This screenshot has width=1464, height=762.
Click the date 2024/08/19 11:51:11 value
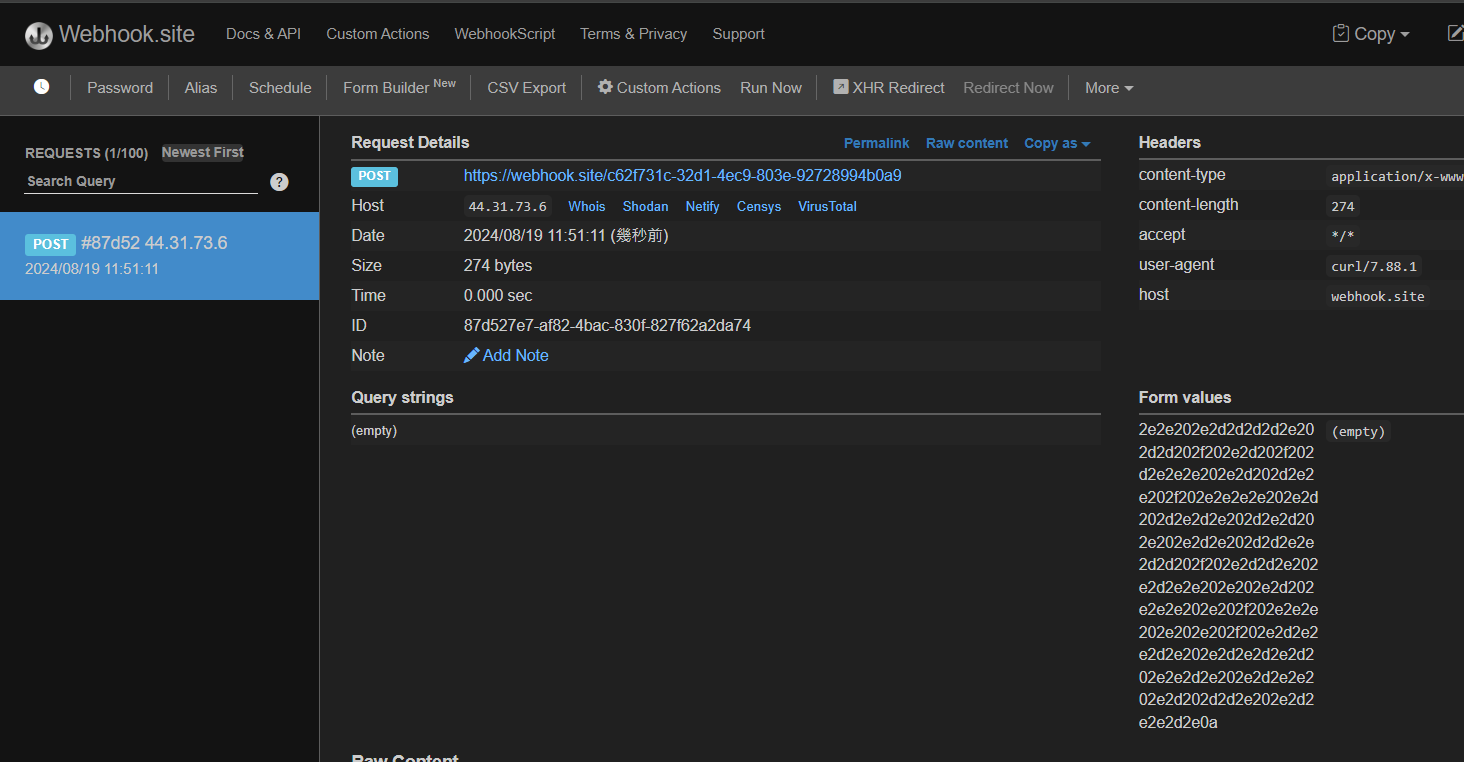click(566, 236)
